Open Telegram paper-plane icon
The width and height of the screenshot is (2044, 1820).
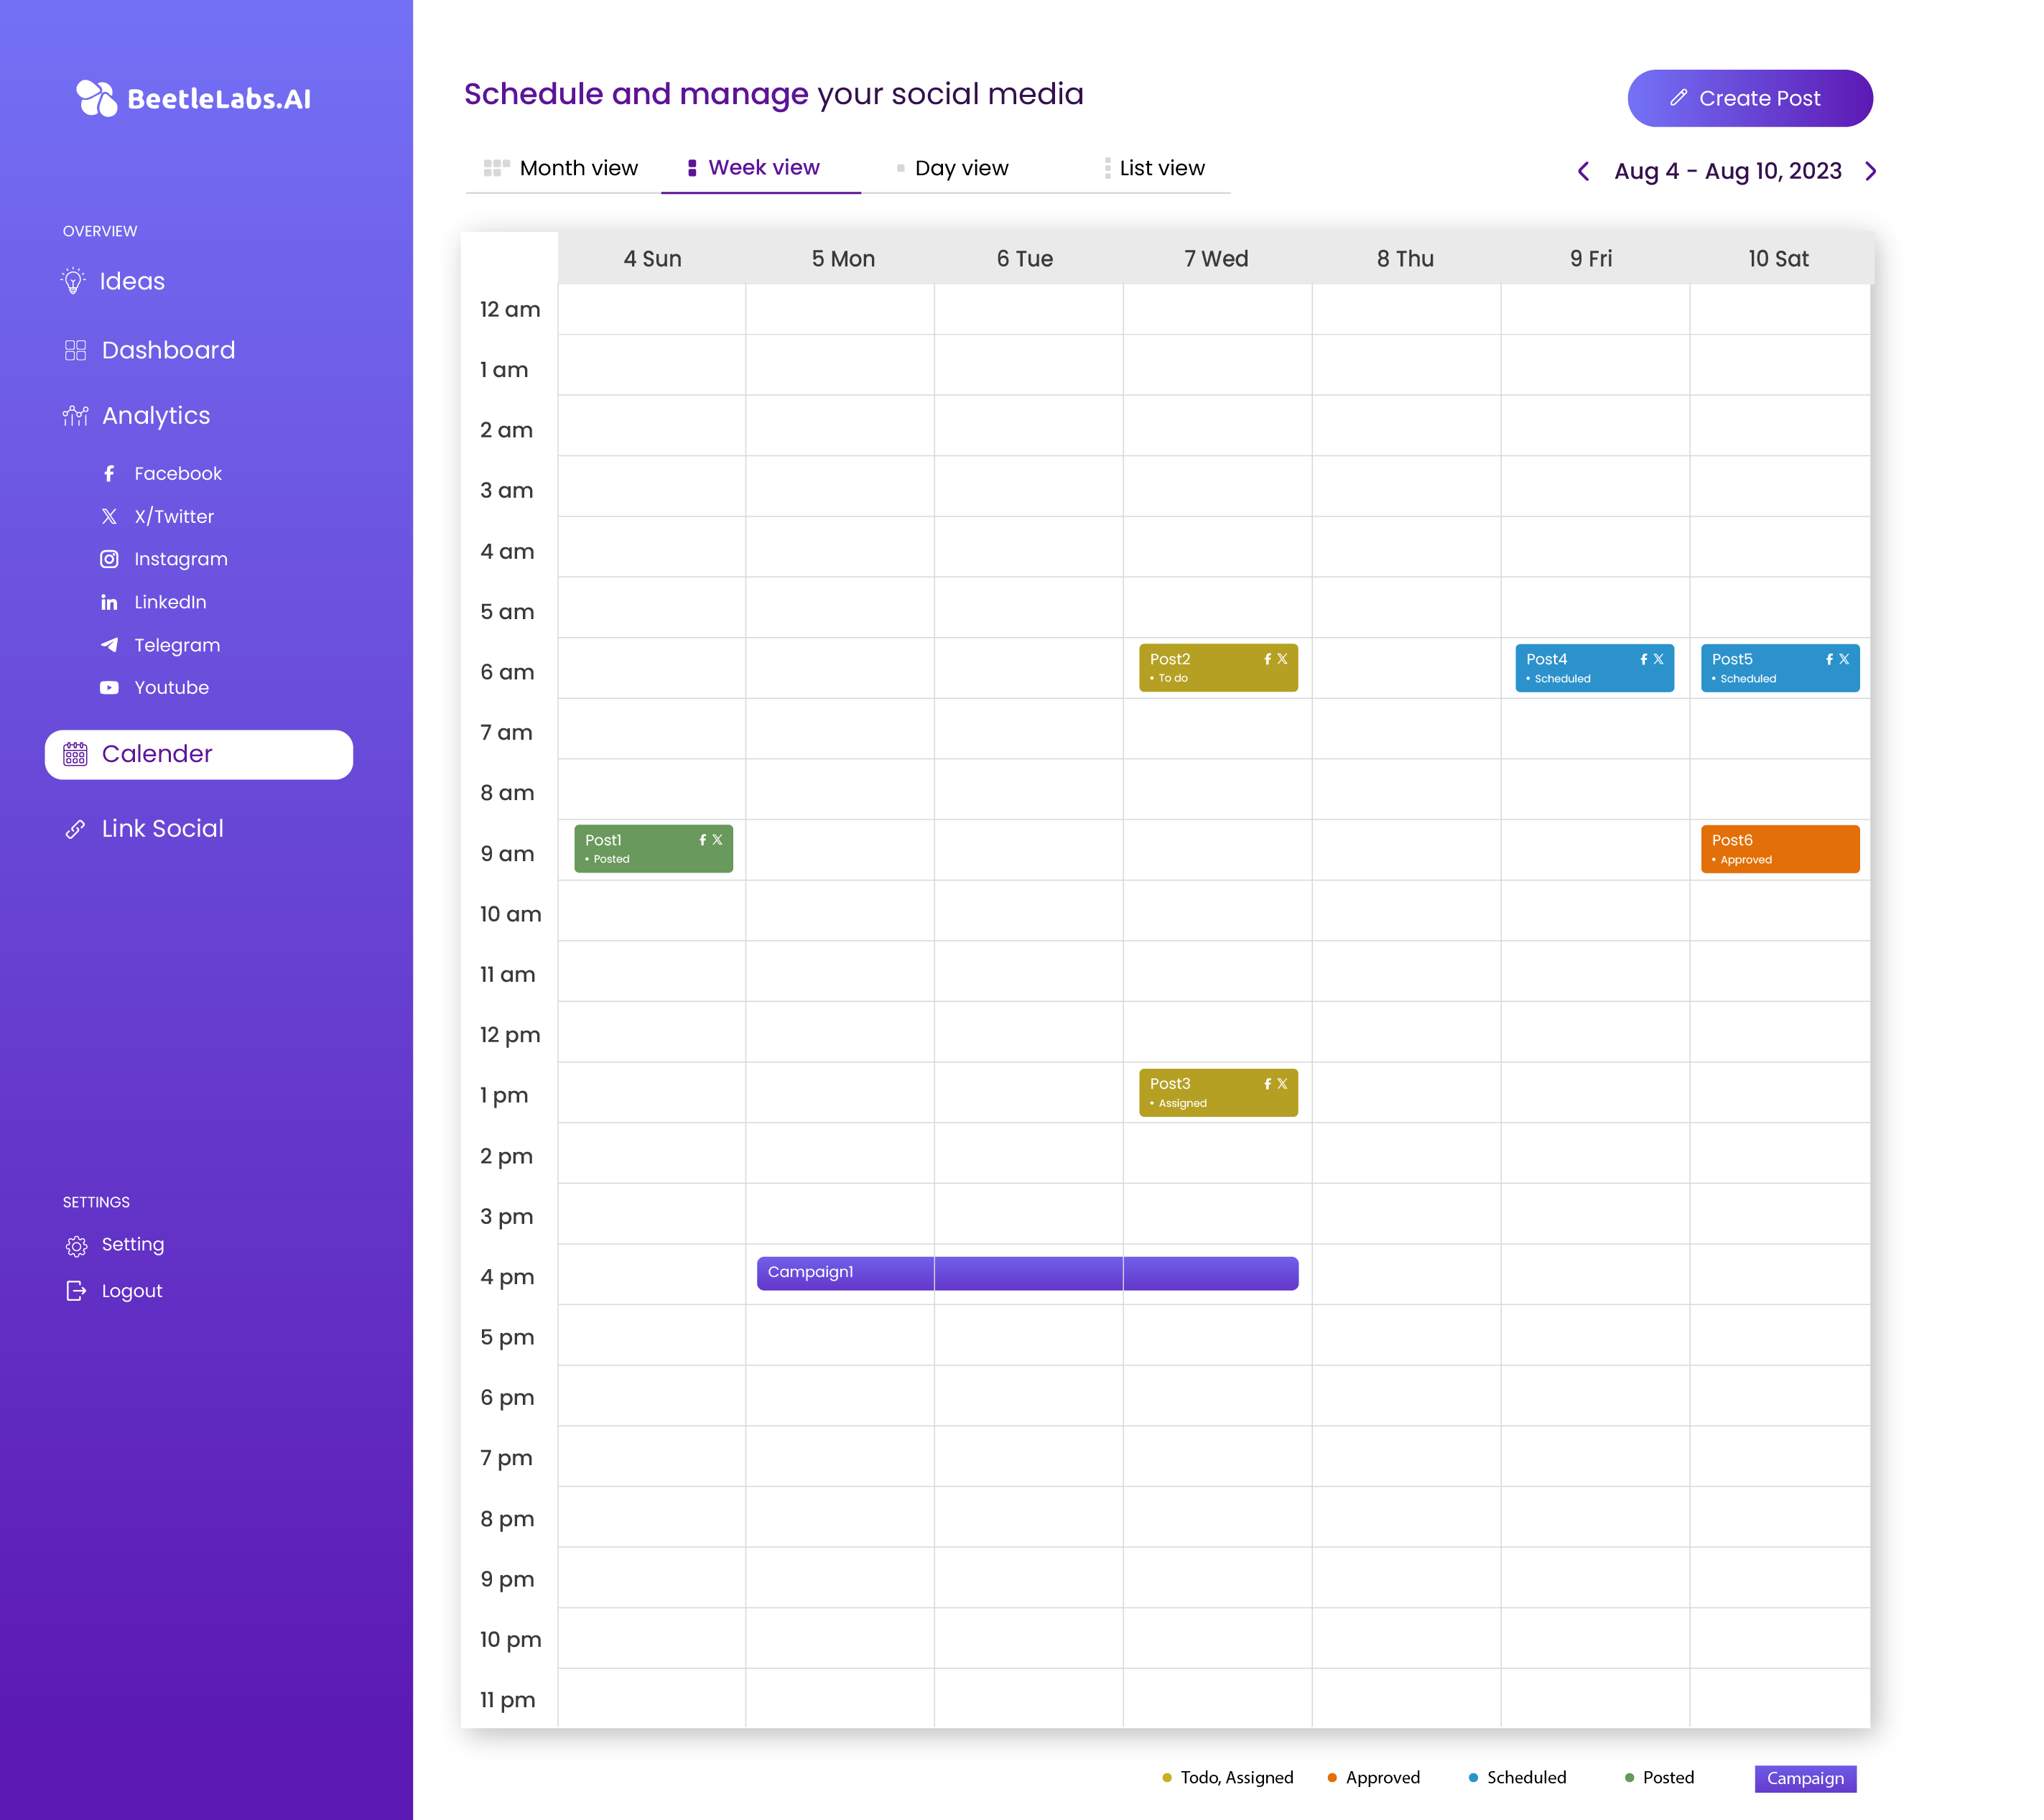click(109, 645)
